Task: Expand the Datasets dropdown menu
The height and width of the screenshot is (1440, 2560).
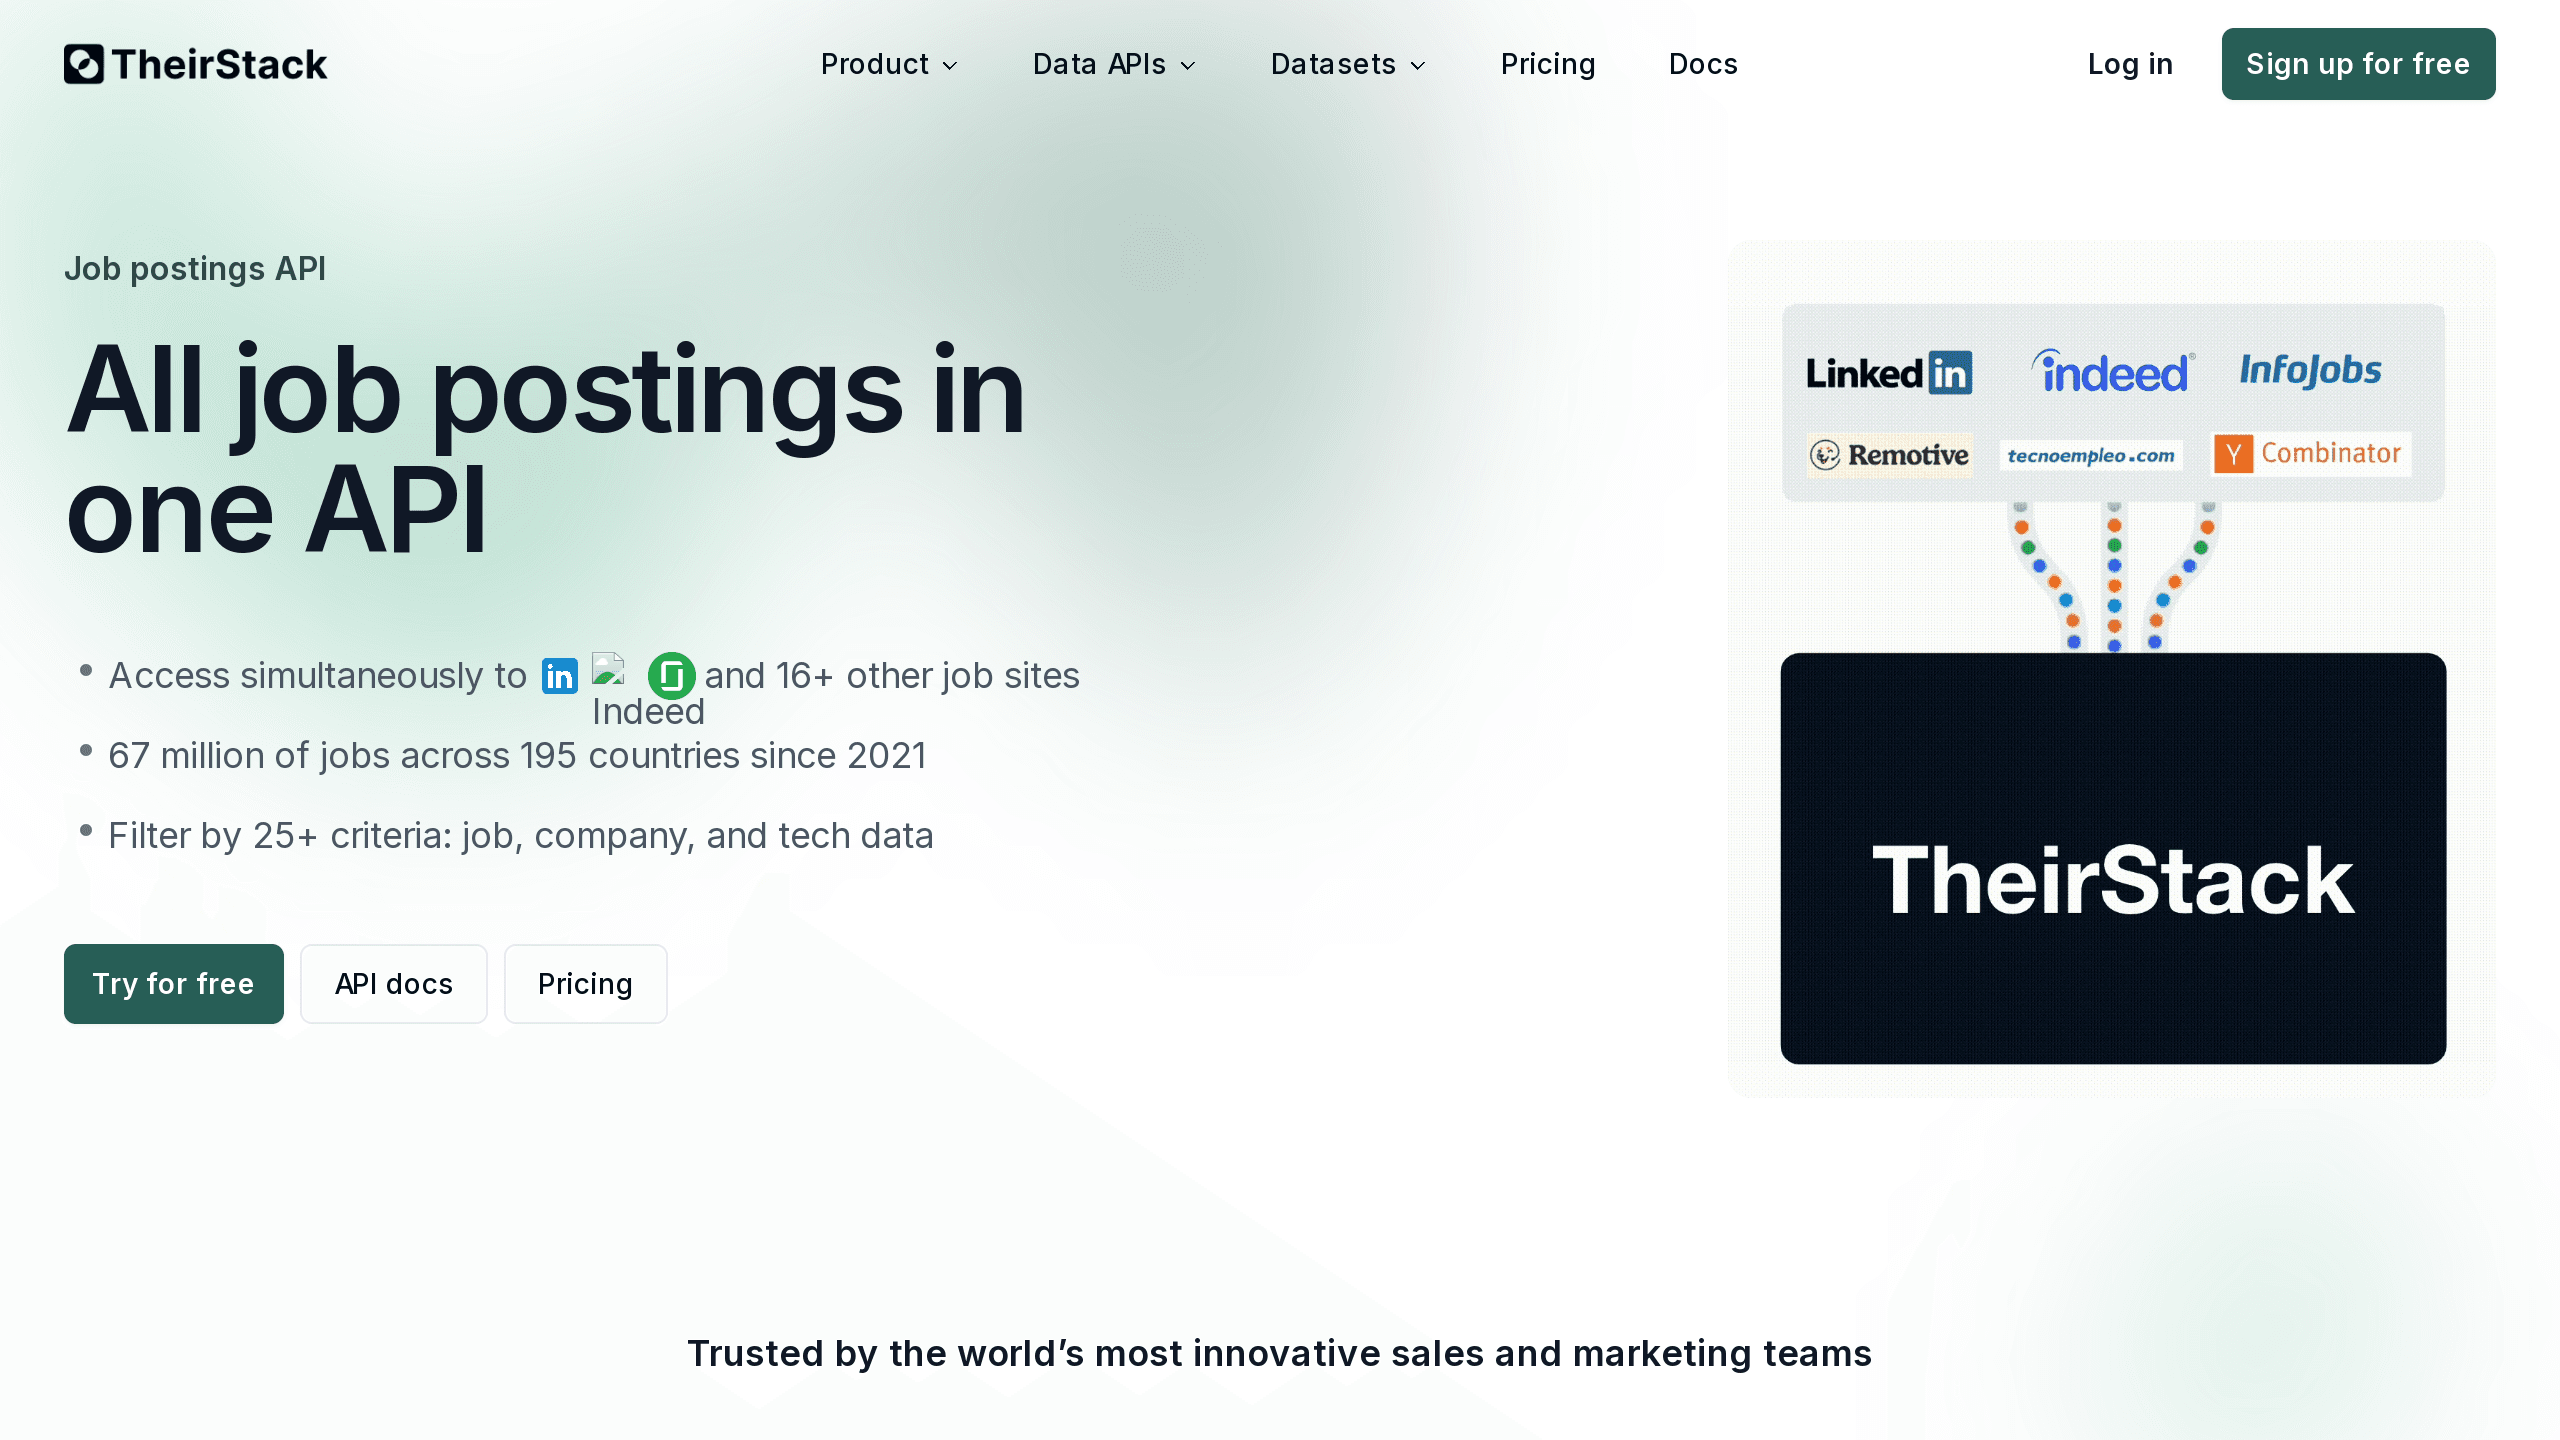Action: coord(1349,63)
